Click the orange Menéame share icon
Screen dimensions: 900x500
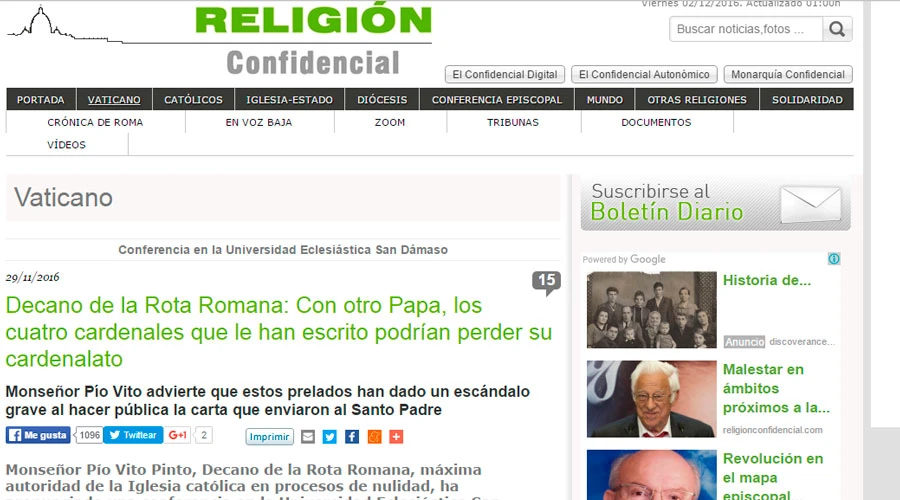(374, 436)
